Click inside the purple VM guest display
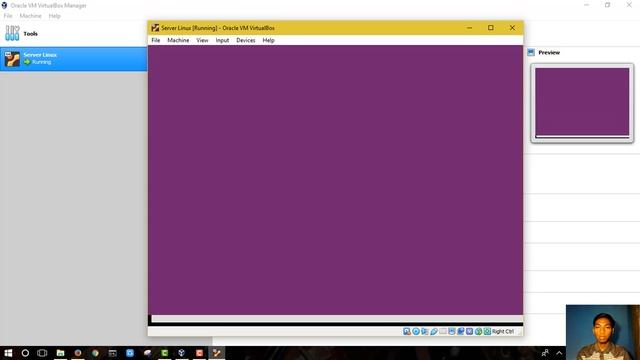The image size is (640, 360). pos(335,180)
